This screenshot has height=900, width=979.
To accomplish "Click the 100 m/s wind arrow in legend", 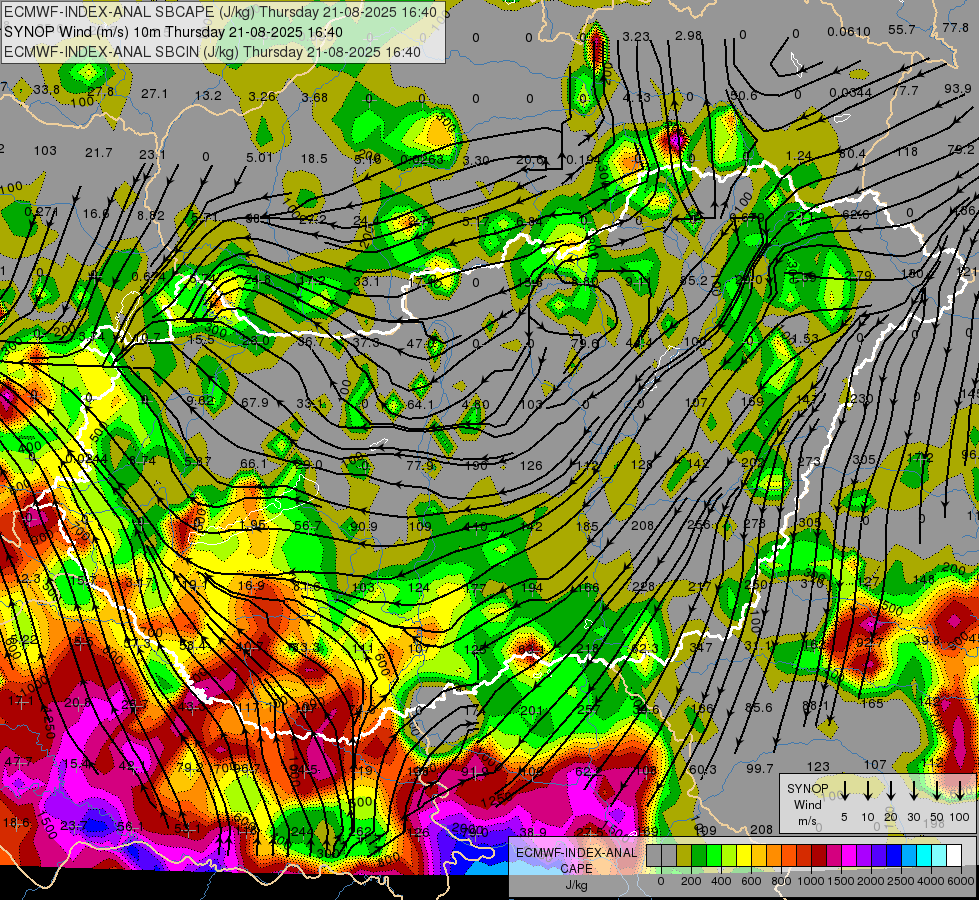I will [x=960, y=790].
